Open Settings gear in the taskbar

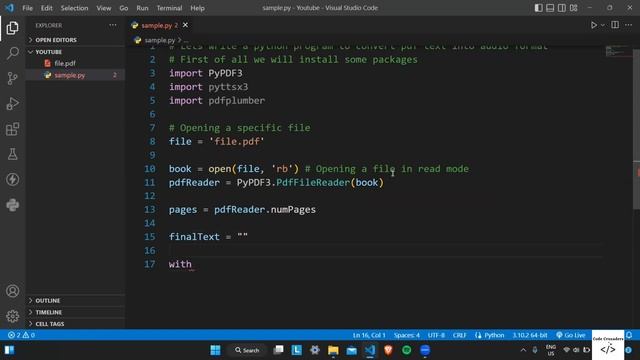(x=315, y=350)
